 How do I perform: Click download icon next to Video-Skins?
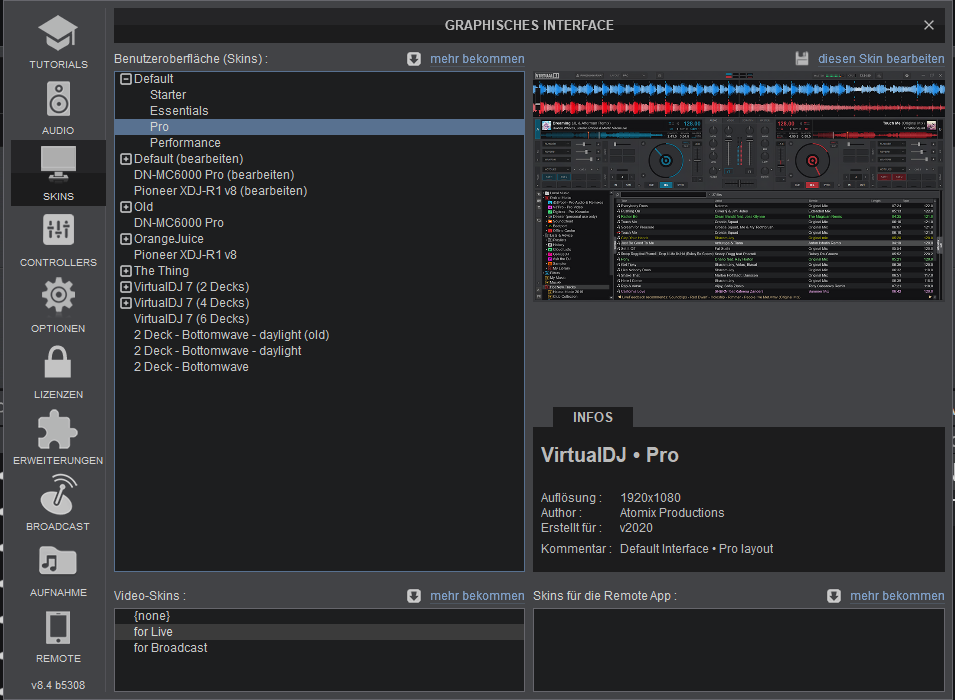coord(414,596)
